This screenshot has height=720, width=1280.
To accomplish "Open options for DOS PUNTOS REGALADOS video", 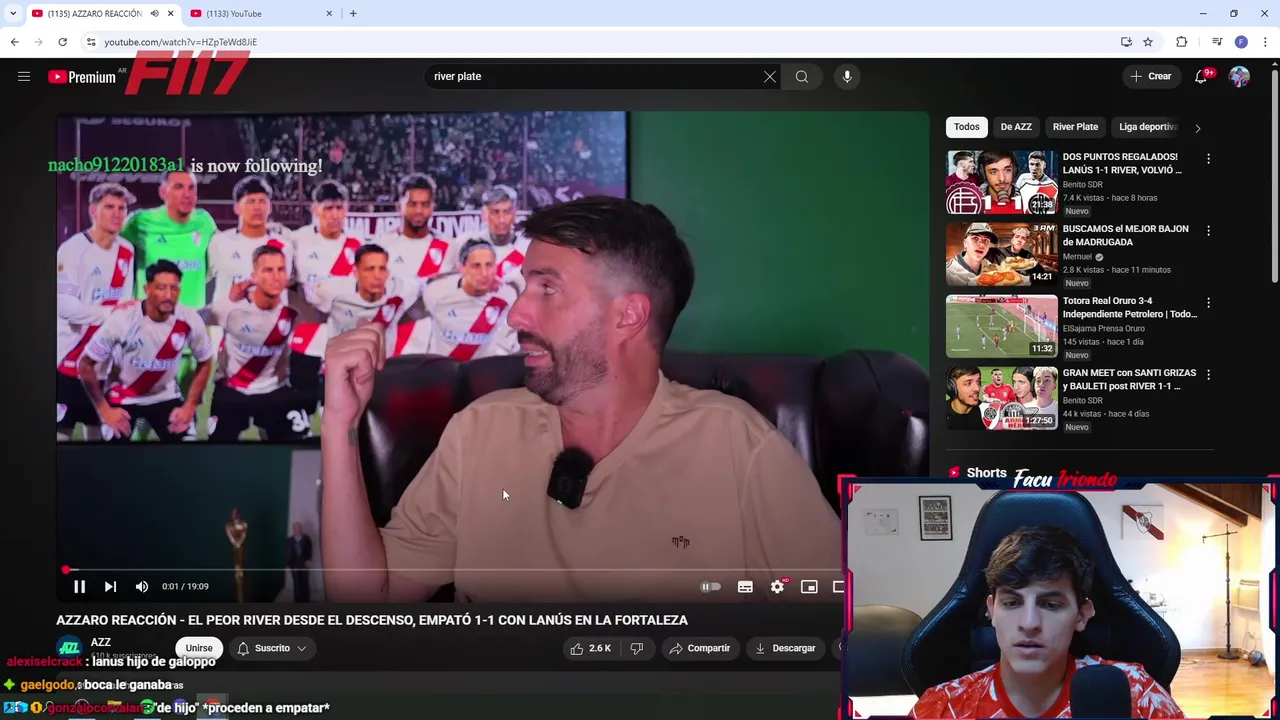I will (x=1208, y=159).
